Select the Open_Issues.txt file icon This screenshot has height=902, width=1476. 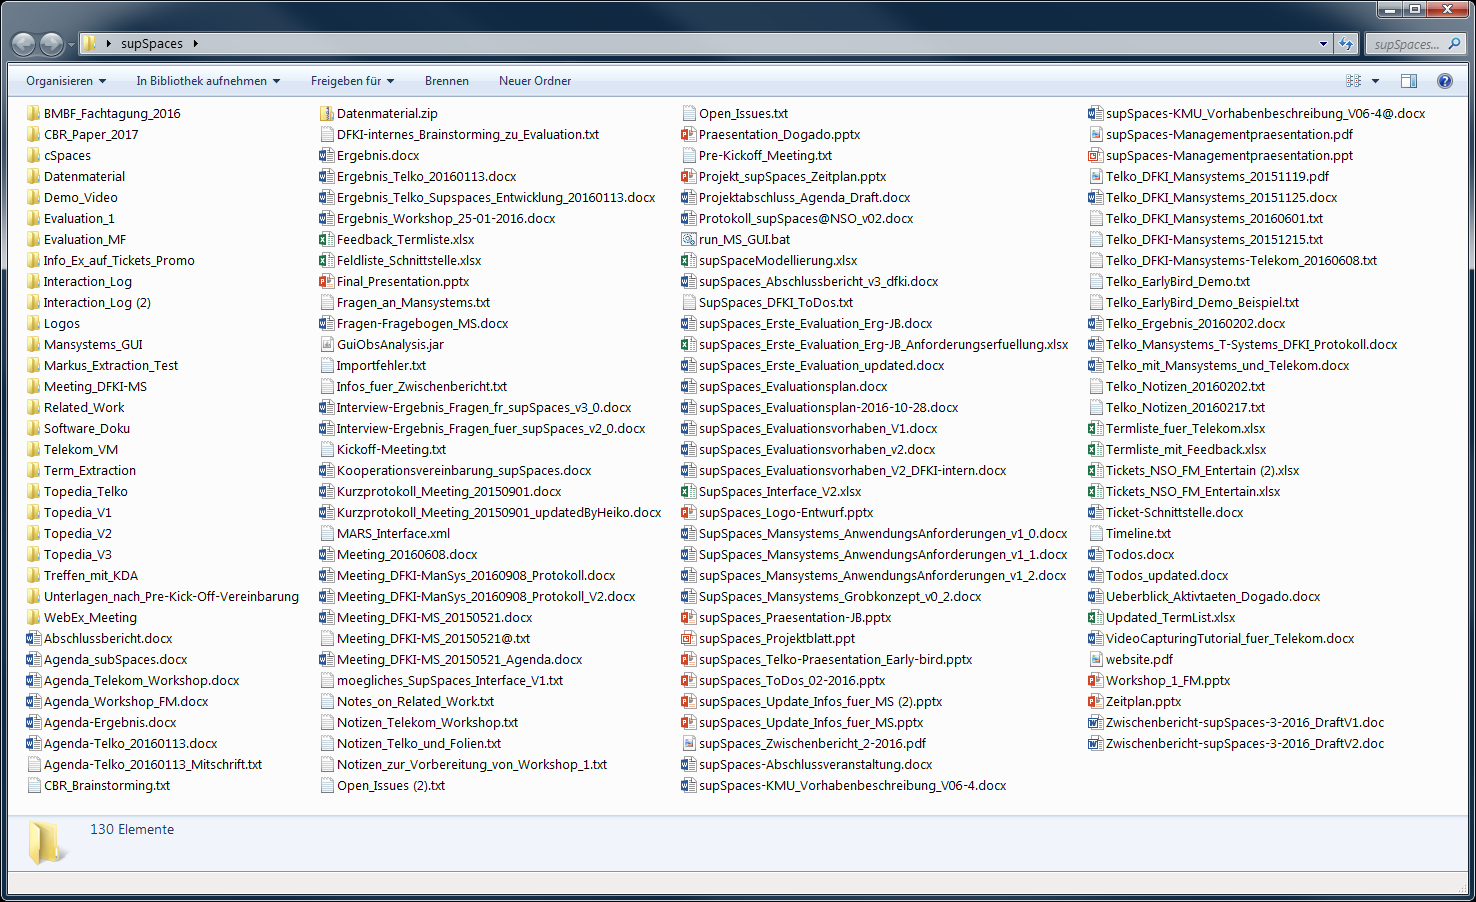point(688,114)
